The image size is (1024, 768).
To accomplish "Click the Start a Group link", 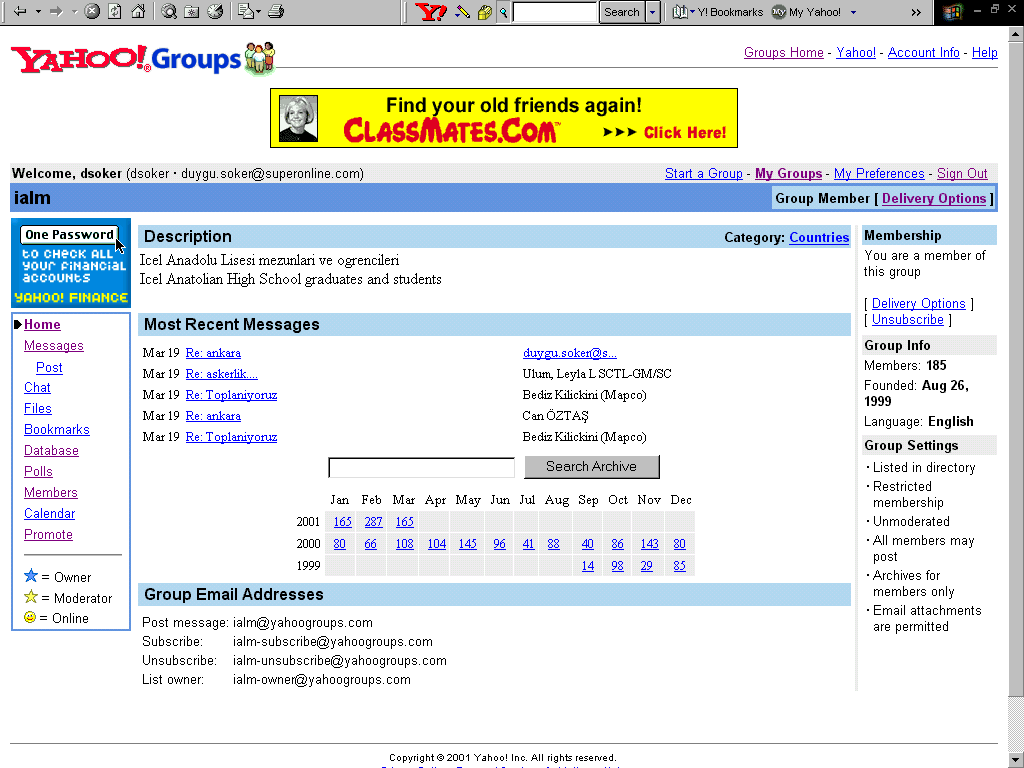I will (x=703, y=173).
